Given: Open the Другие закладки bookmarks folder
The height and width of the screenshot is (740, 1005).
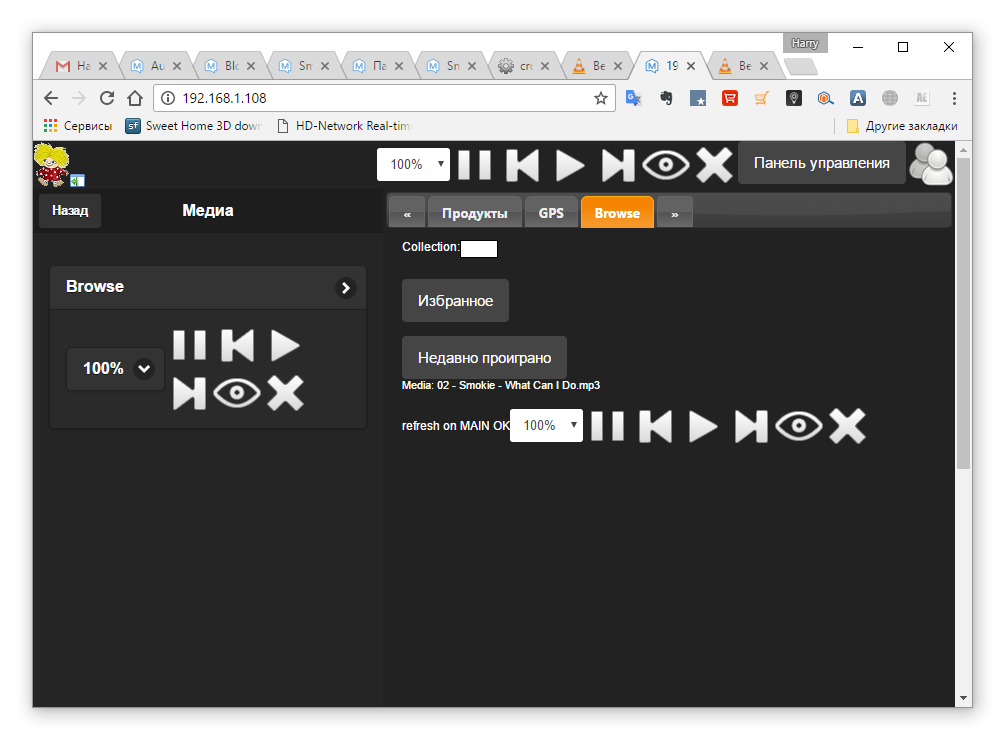Looking at the screenshot, I should point(902,126).
